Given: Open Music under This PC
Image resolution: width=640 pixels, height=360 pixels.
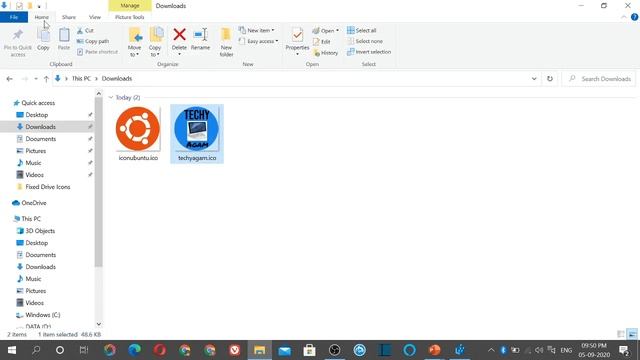Looking at the screenshot, I should [33, 279].
